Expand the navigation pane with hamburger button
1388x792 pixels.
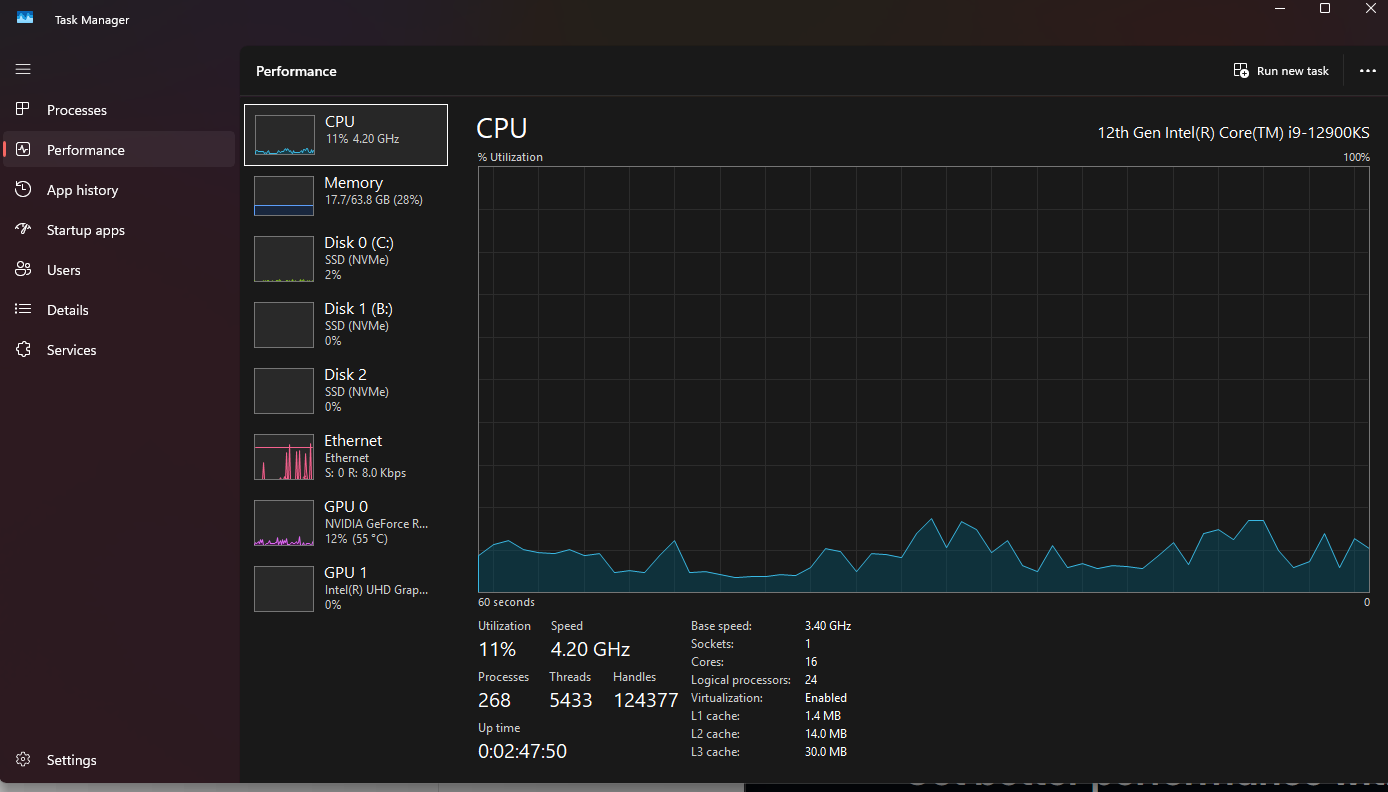point(22,69)
